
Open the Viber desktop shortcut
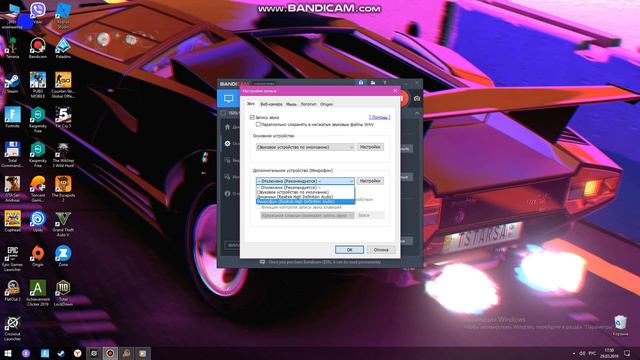pos(38,12)
